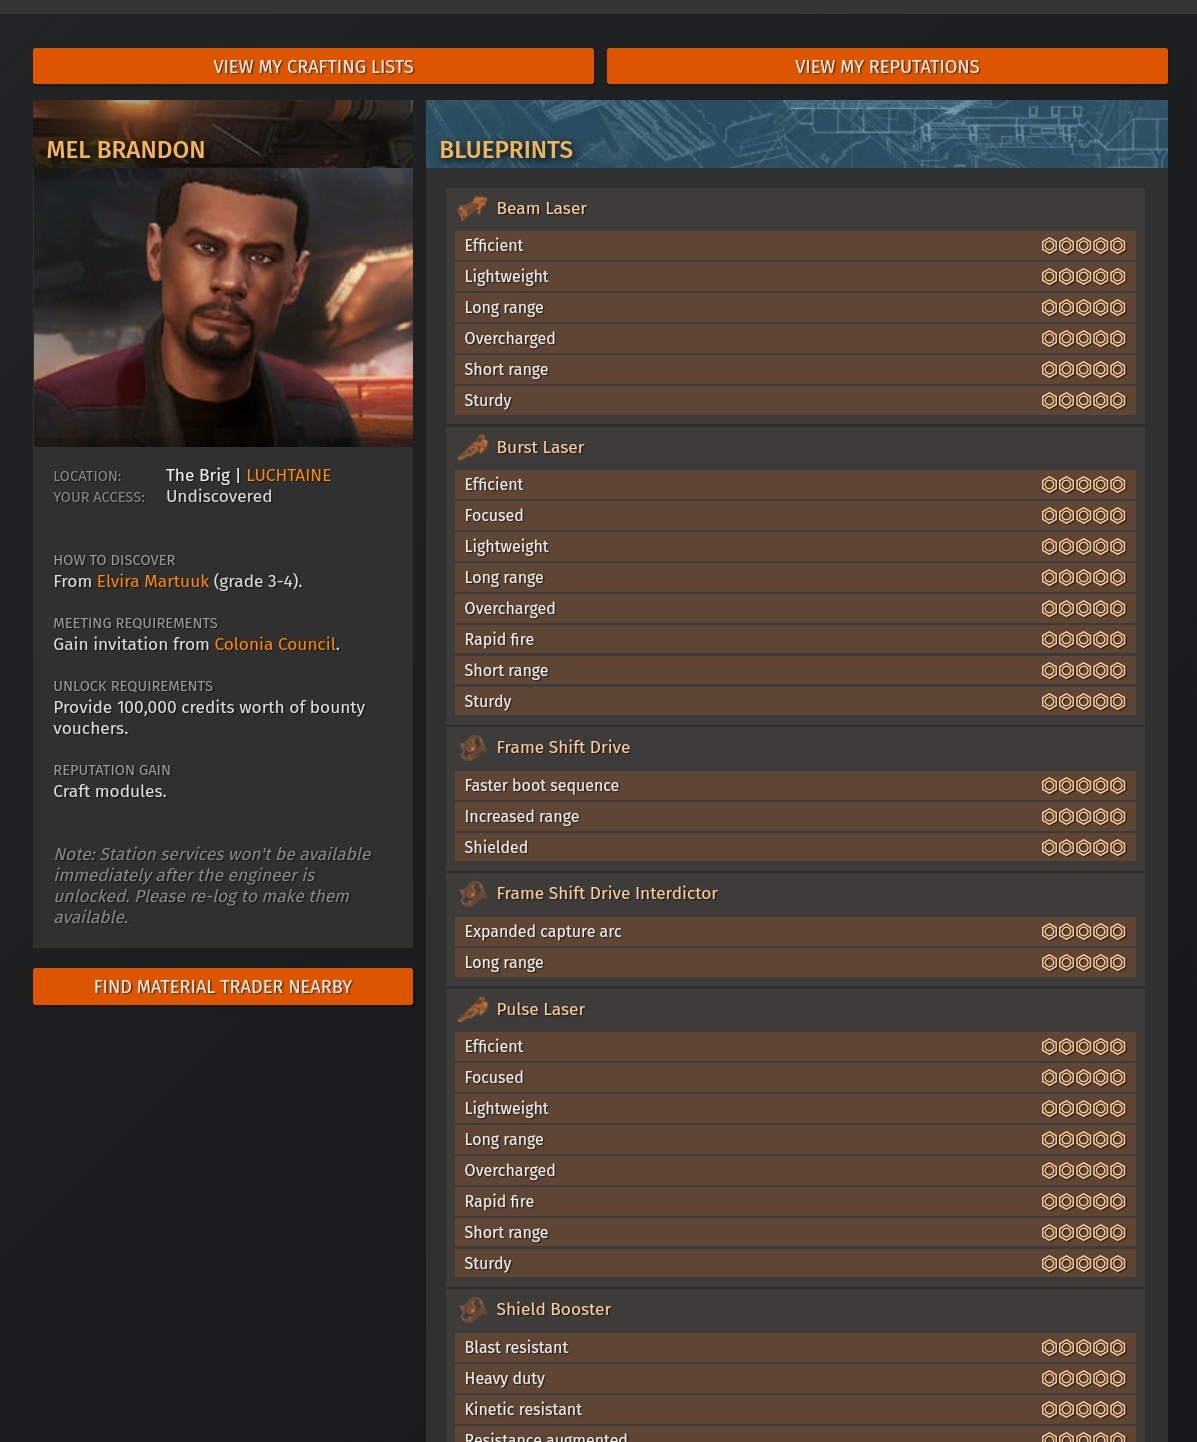
Task: Select the Frame Shift Drive Increased range blueprint
Action: 795,816
